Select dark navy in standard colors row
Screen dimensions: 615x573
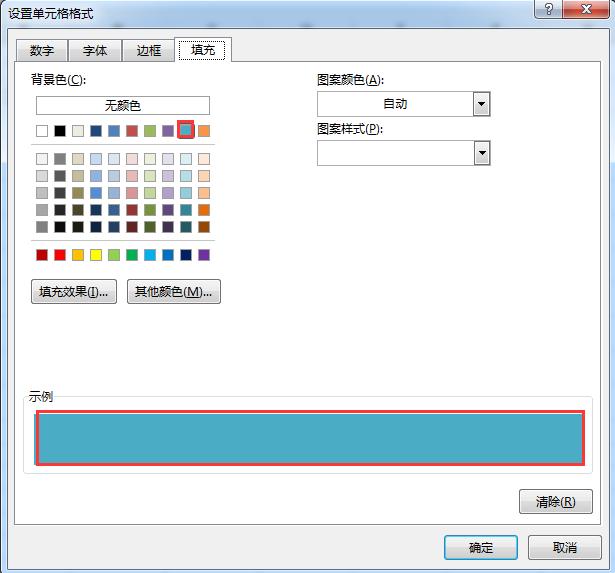click(186, 255)
